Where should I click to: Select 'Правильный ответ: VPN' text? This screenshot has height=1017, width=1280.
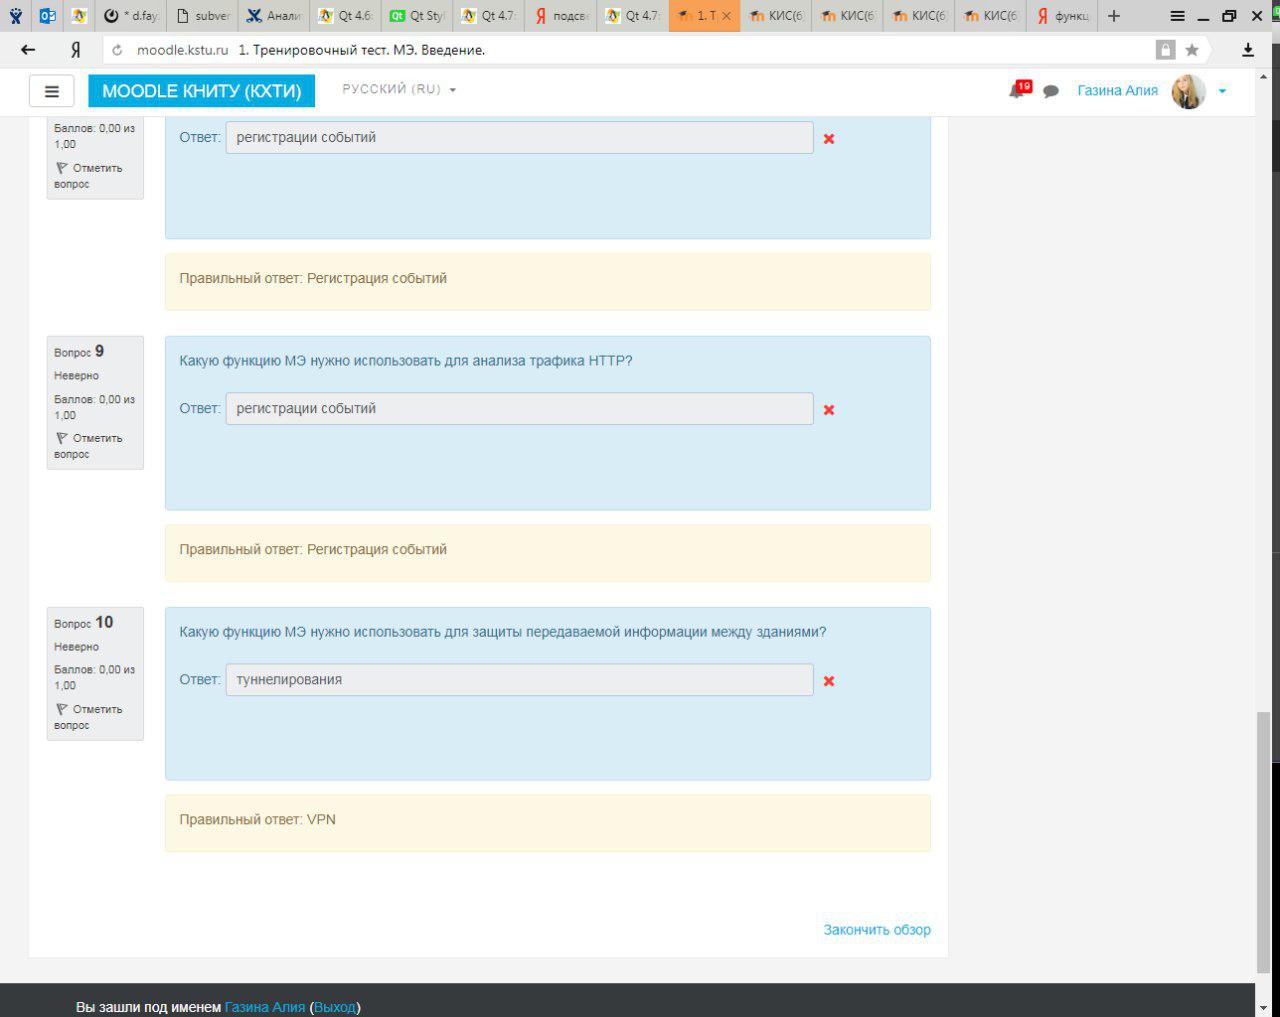[258, 819]
